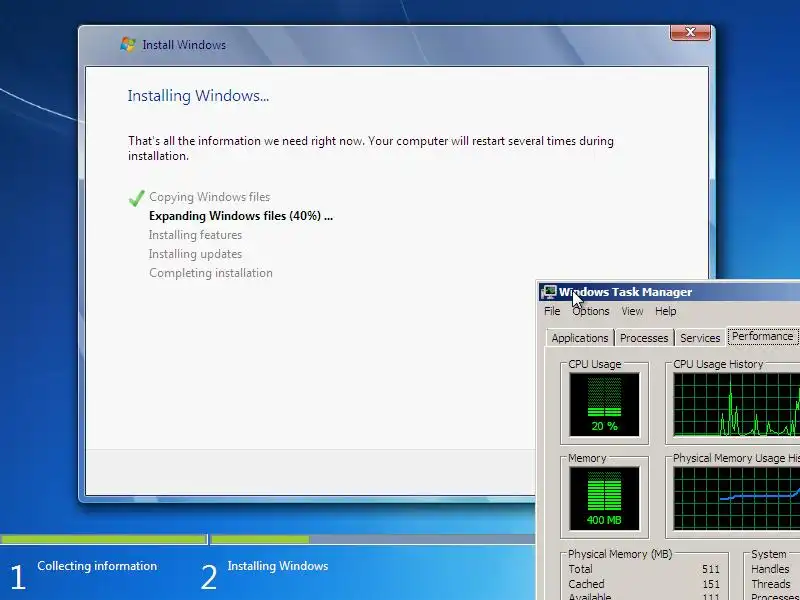Switch to the Services tab
This screenshot has width=800, height=600.
coord(700,338)
